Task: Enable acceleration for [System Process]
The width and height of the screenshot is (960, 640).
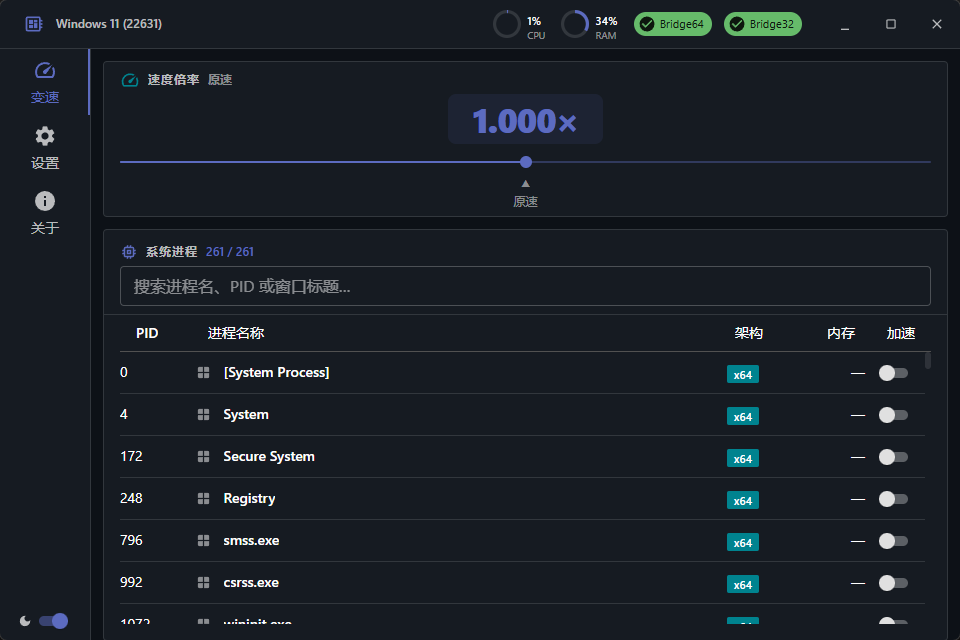Action: (893, 373)
